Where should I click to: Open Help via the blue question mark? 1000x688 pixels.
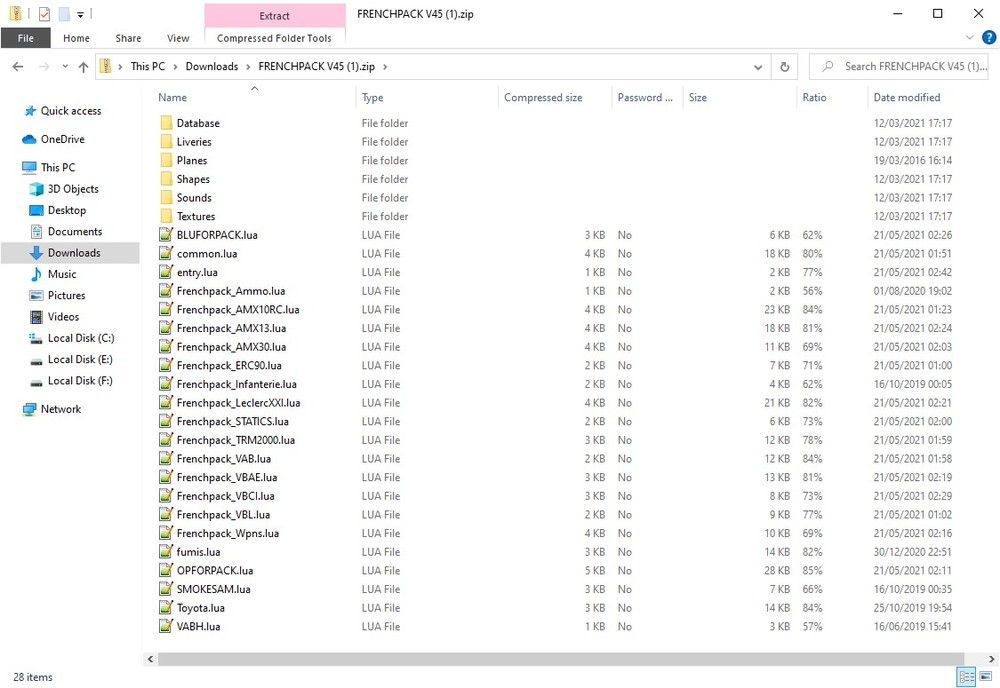(989, 37)
